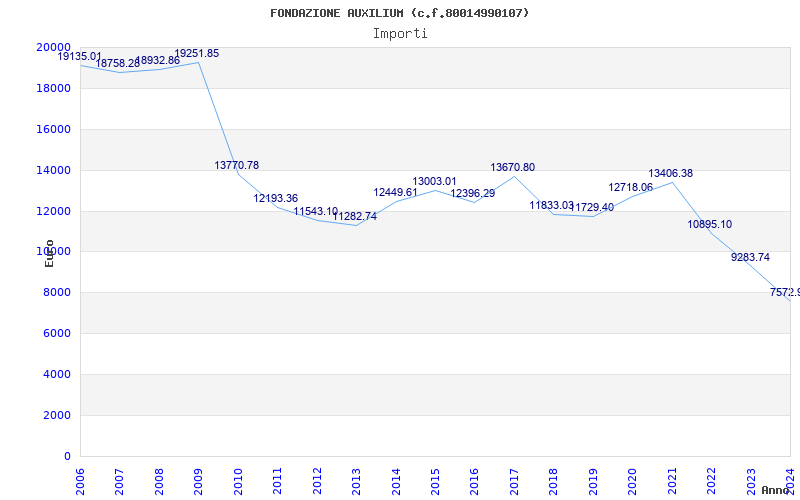
Task: Click data label 9283.74
Action: click(751, 258)
